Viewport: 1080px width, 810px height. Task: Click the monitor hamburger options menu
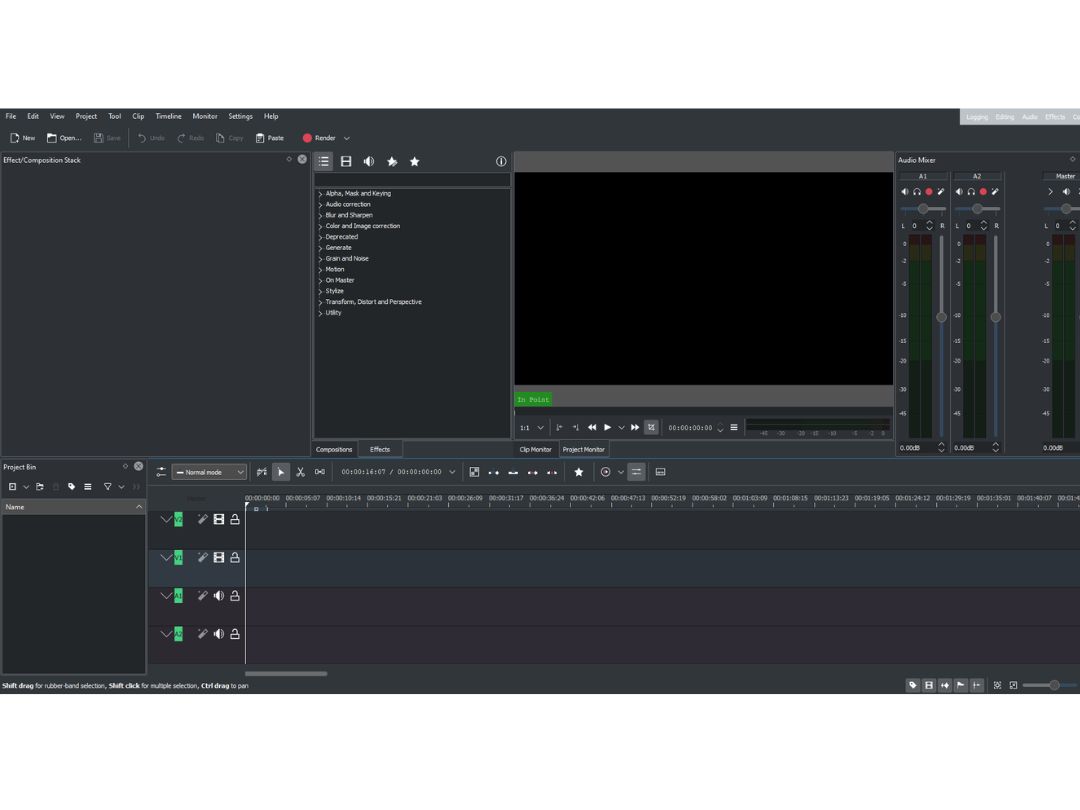click(x=734, y=427)
